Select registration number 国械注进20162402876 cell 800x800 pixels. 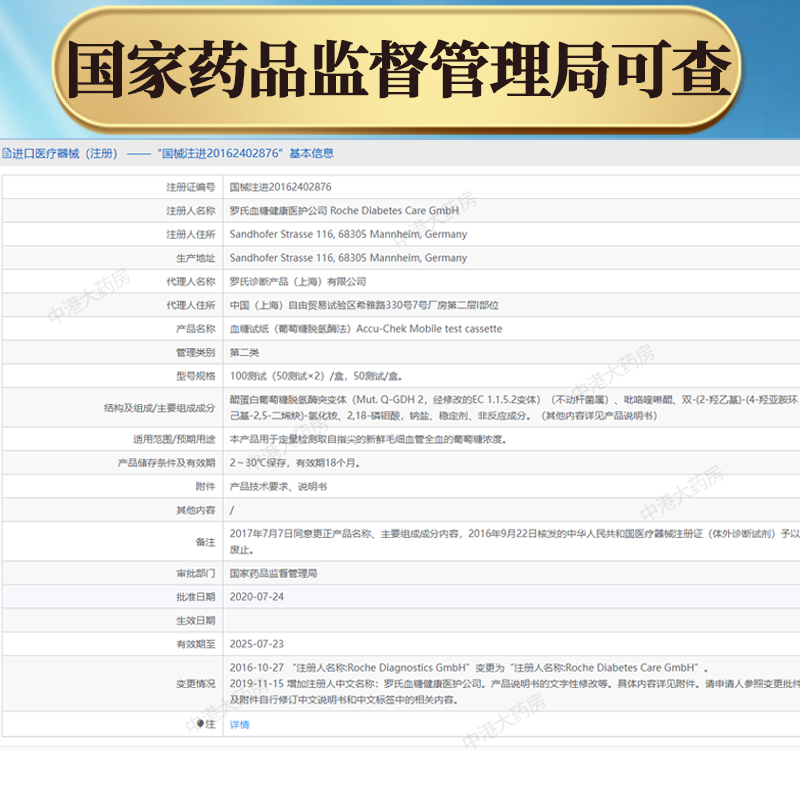(280, 187)
